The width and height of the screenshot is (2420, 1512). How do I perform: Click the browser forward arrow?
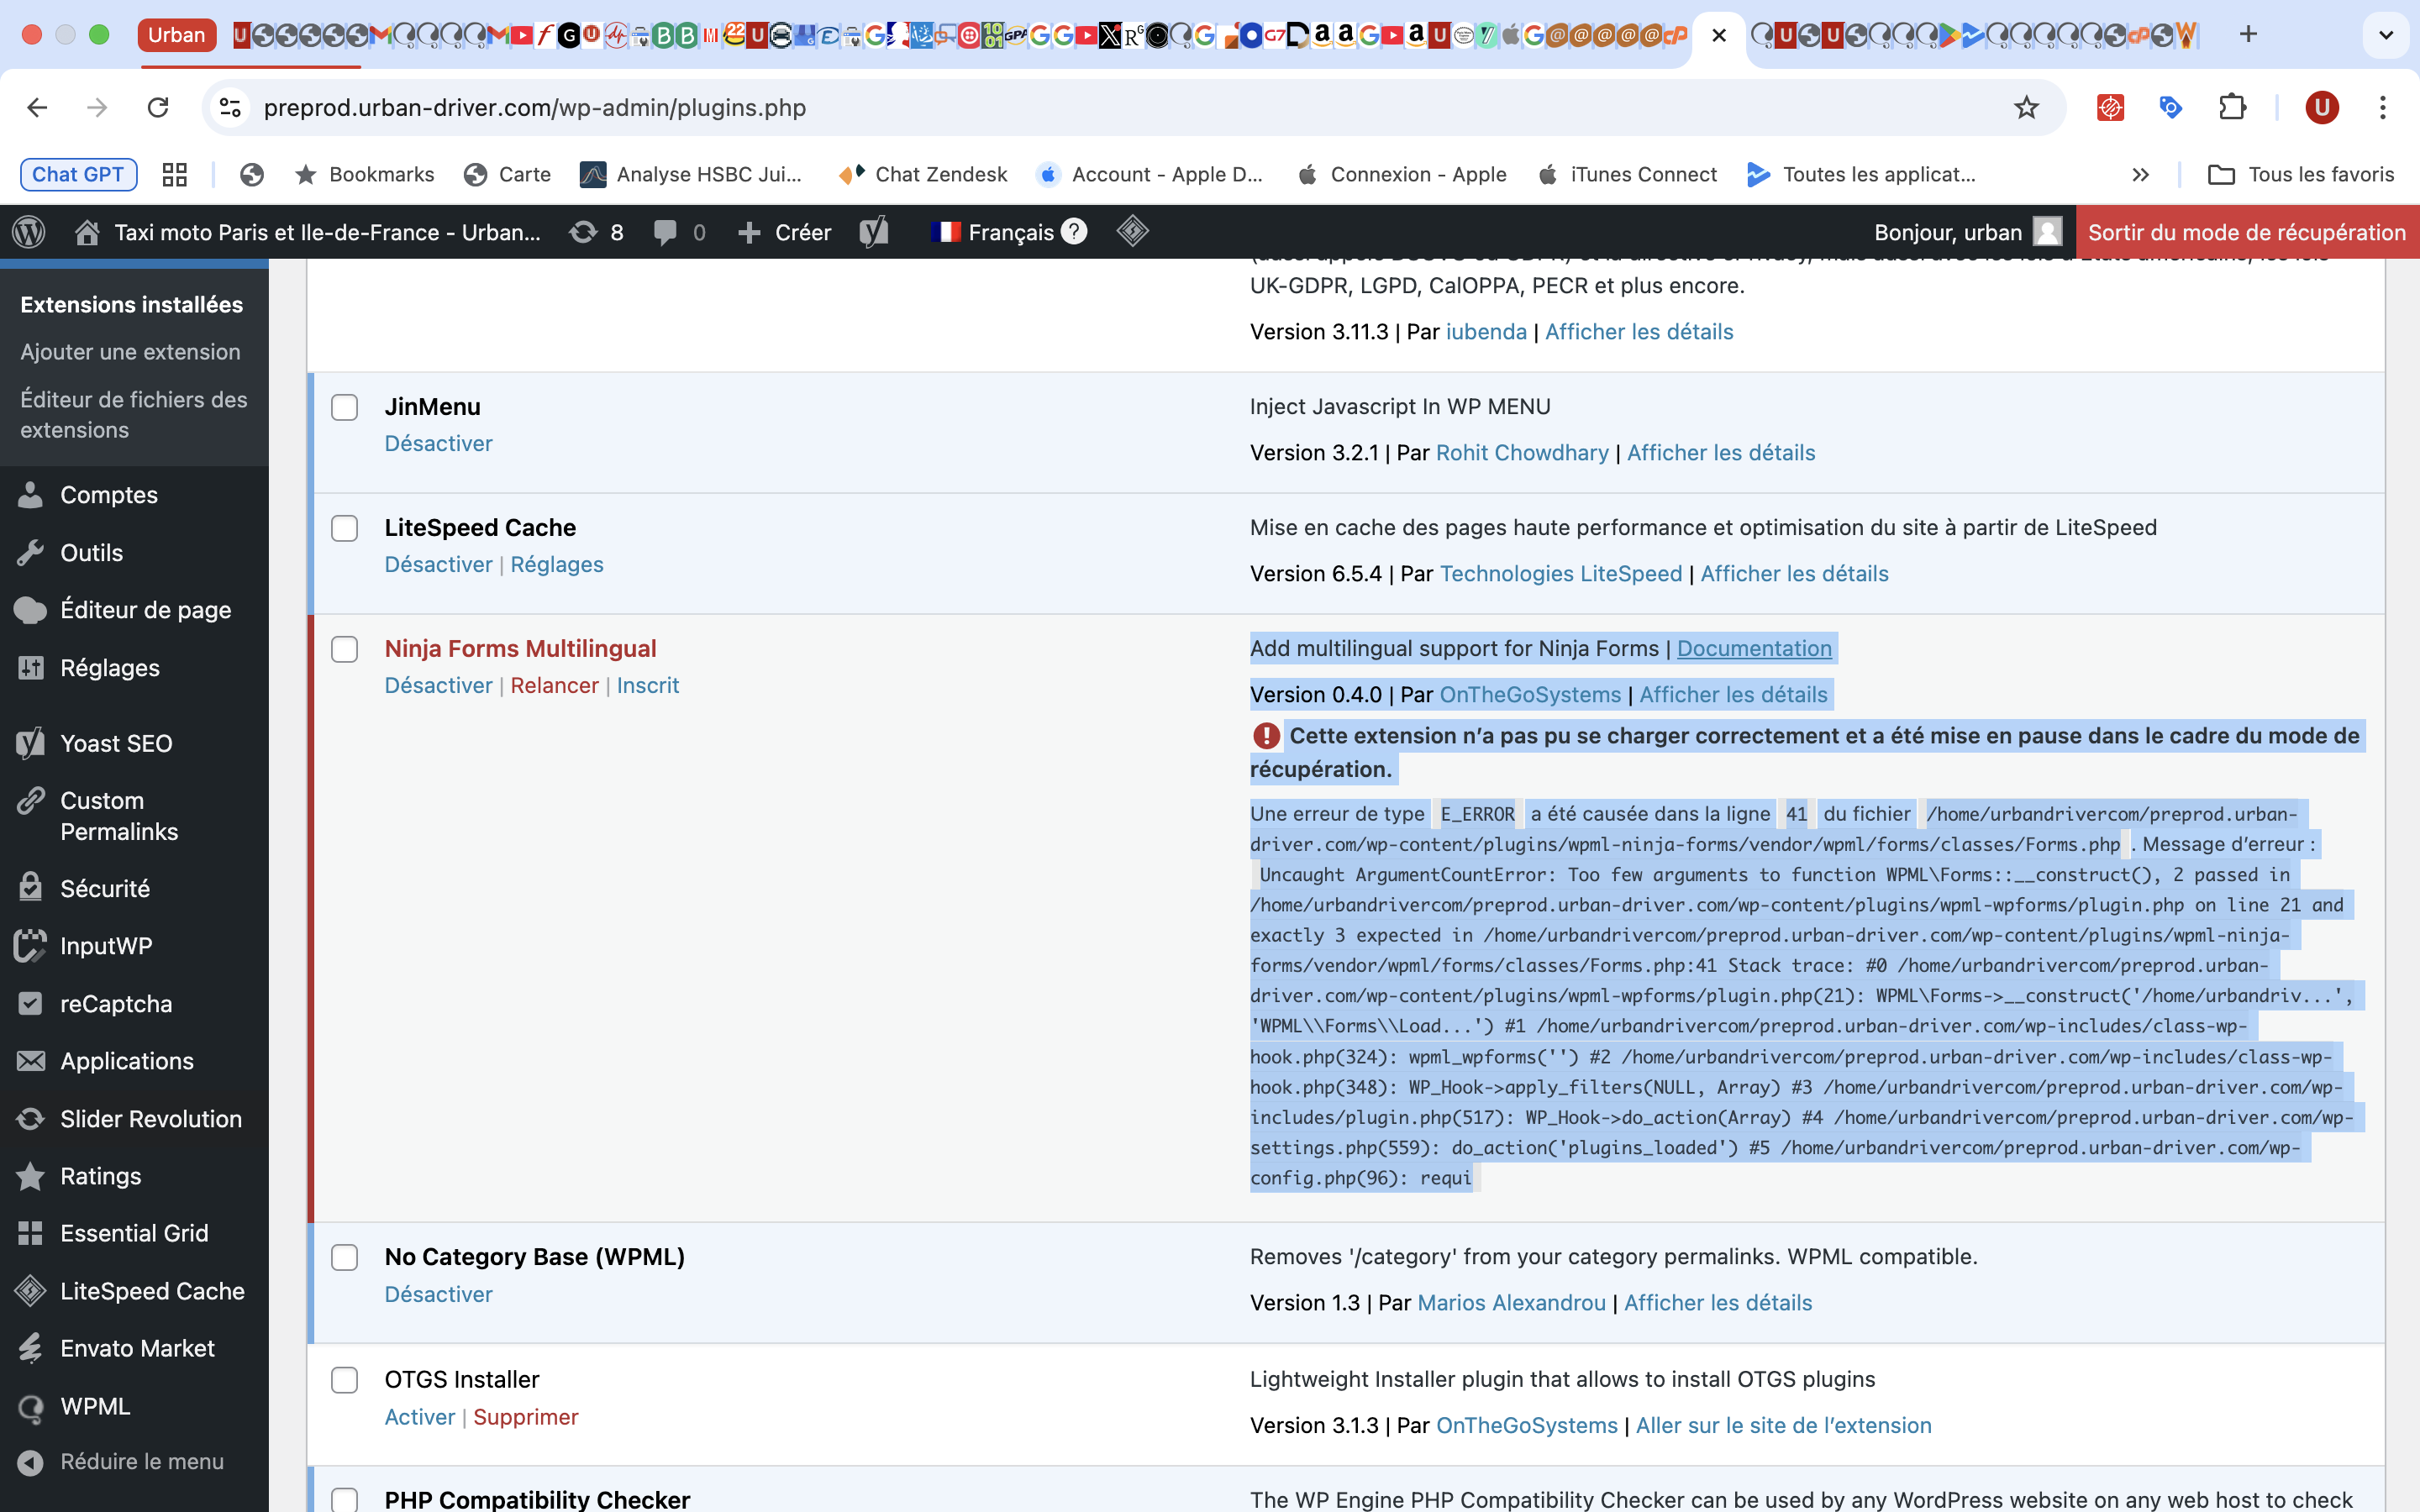[97, 107]
